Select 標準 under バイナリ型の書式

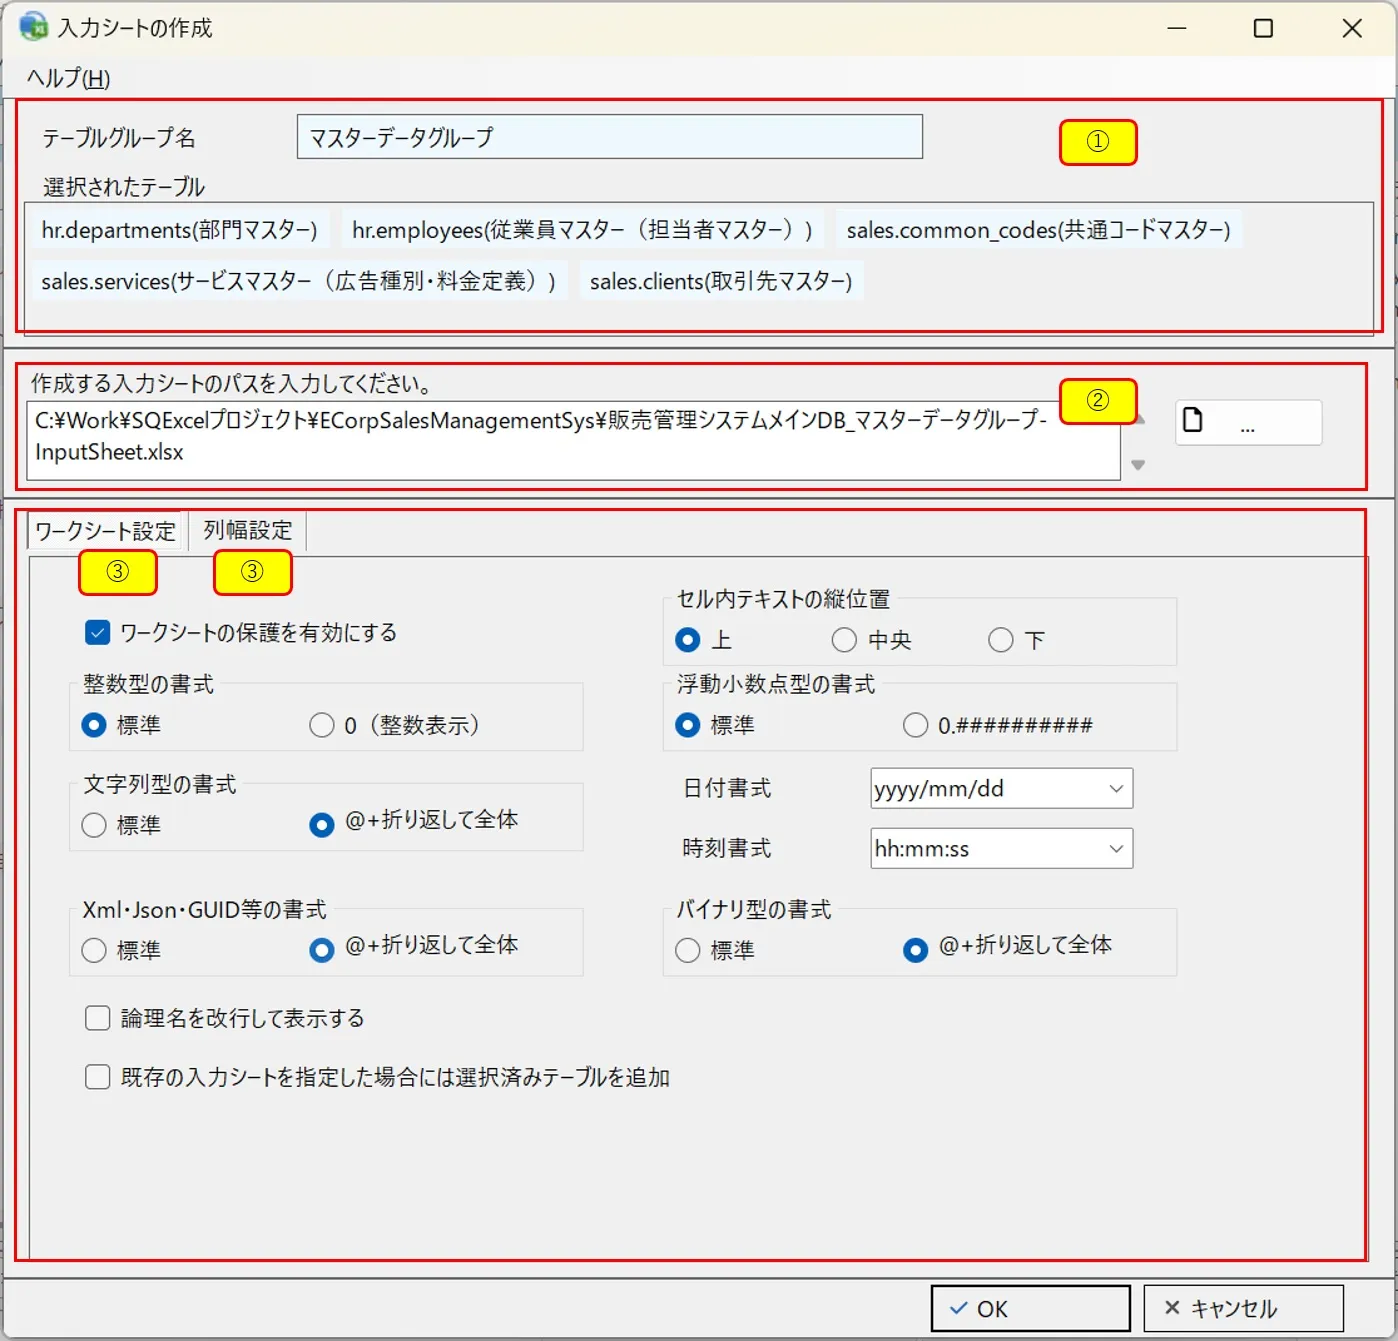point(715,950)
